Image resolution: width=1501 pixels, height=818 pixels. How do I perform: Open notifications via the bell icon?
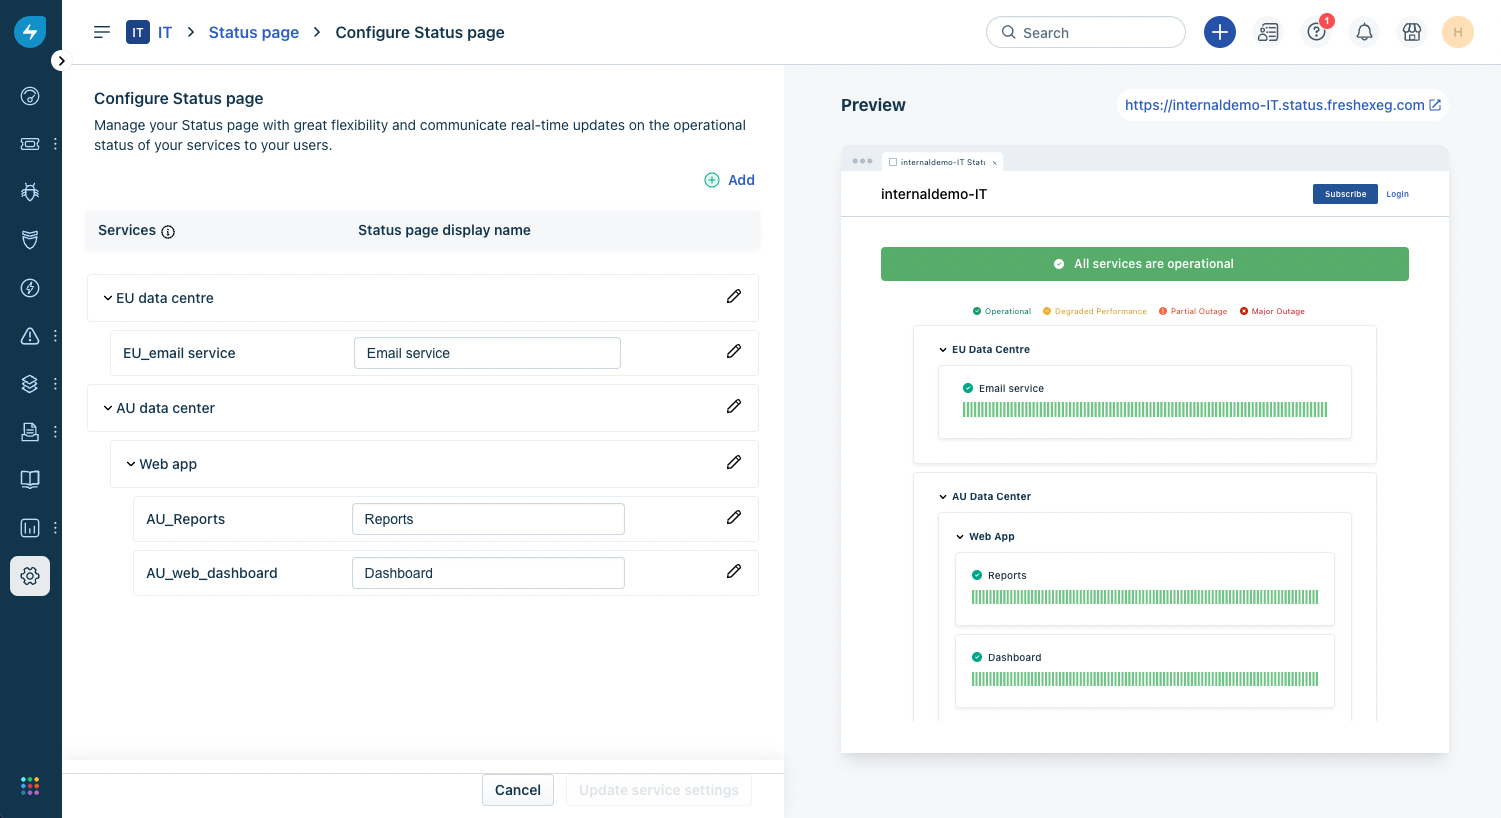1364,31
